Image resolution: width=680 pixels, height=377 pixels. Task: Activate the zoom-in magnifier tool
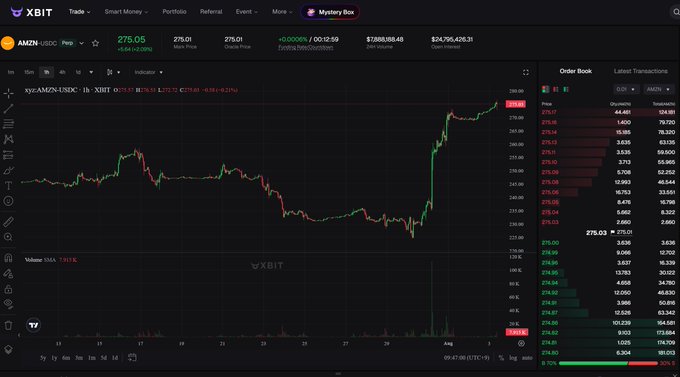click(x=8, y=237)
